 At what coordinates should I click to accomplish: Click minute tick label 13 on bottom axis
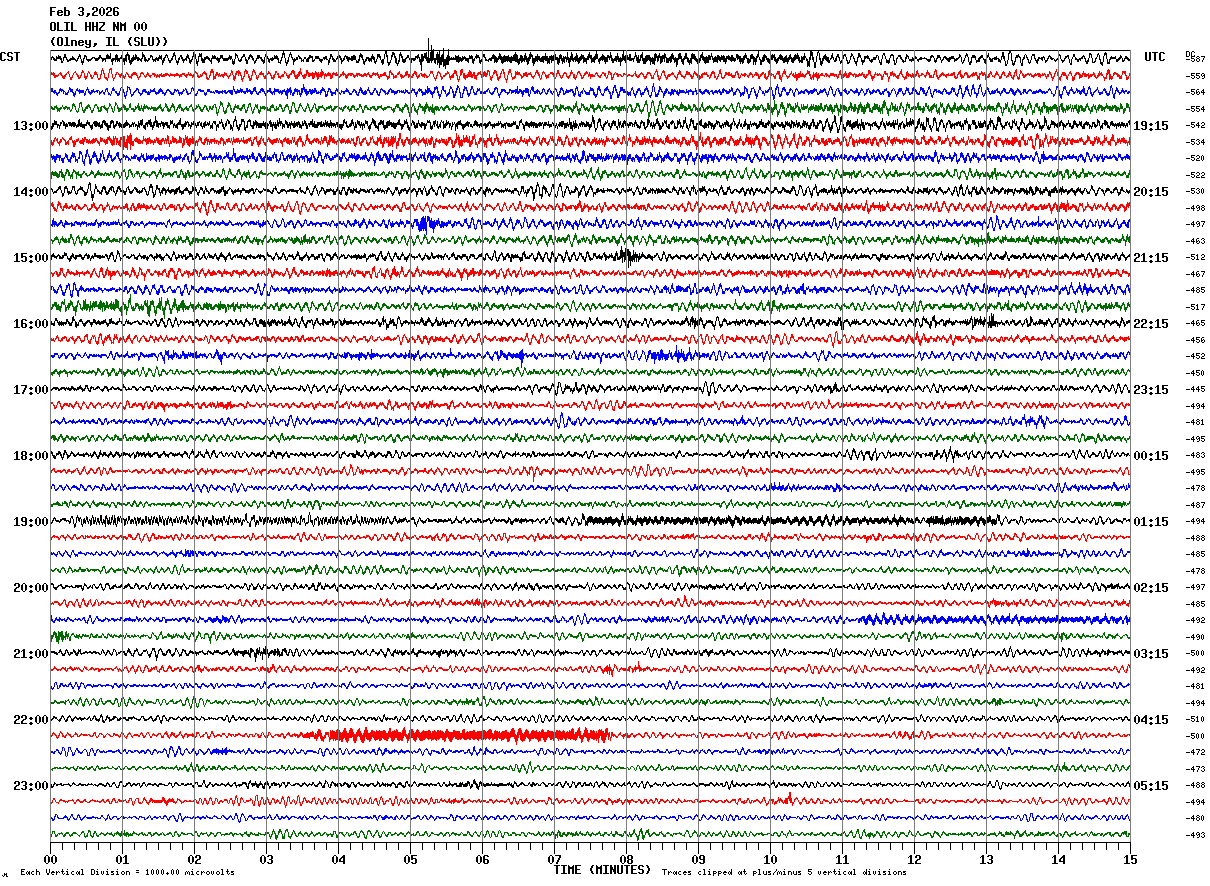pyautogui.click(x=986, y=859)
